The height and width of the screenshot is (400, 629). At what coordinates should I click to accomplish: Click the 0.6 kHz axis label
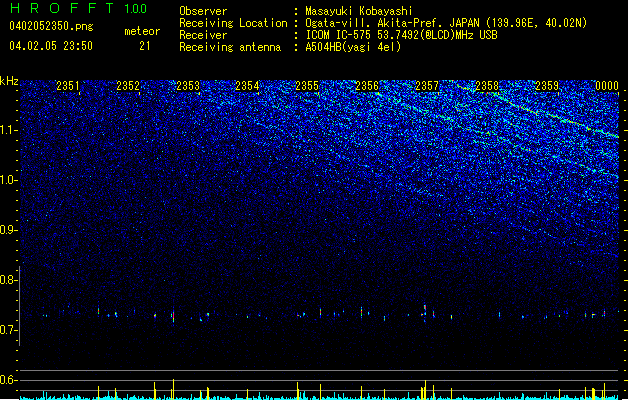pos(9,380)
